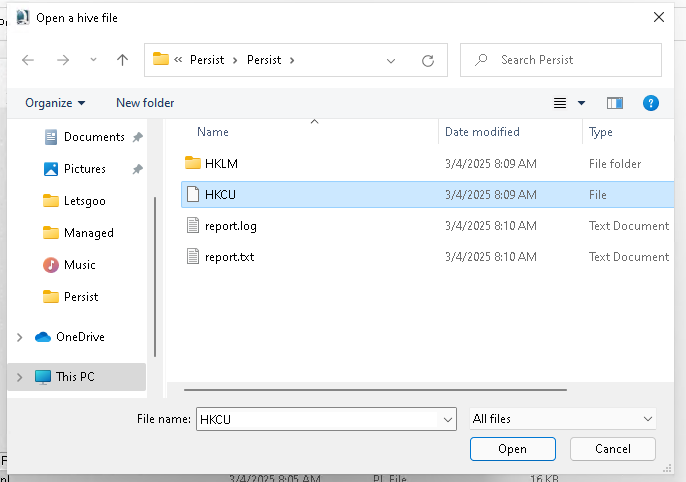Open the HKLM folder

click(x=221, y=164)
